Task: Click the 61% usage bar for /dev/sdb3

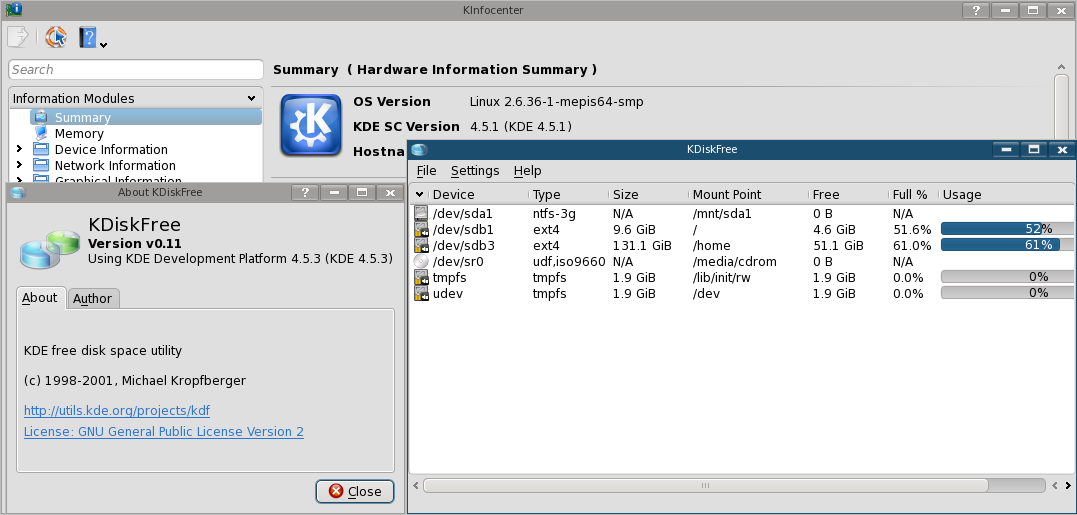Action: pos(1007,245)
